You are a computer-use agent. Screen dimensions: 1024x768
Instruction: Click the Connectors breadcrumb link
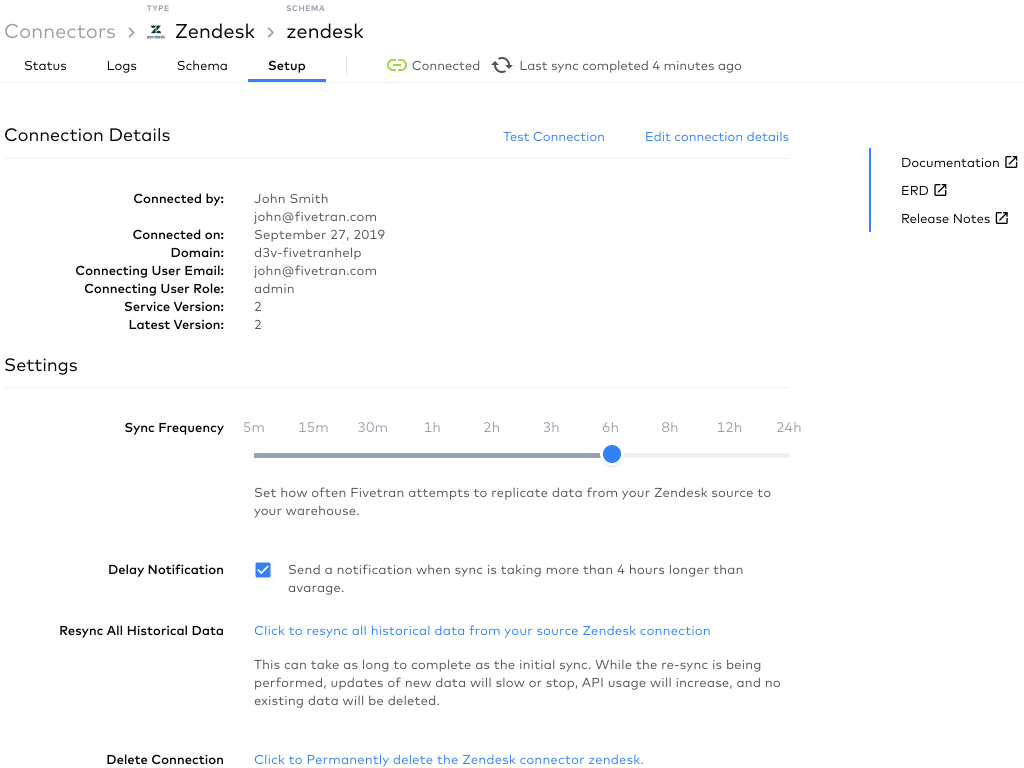pos(60,31)
